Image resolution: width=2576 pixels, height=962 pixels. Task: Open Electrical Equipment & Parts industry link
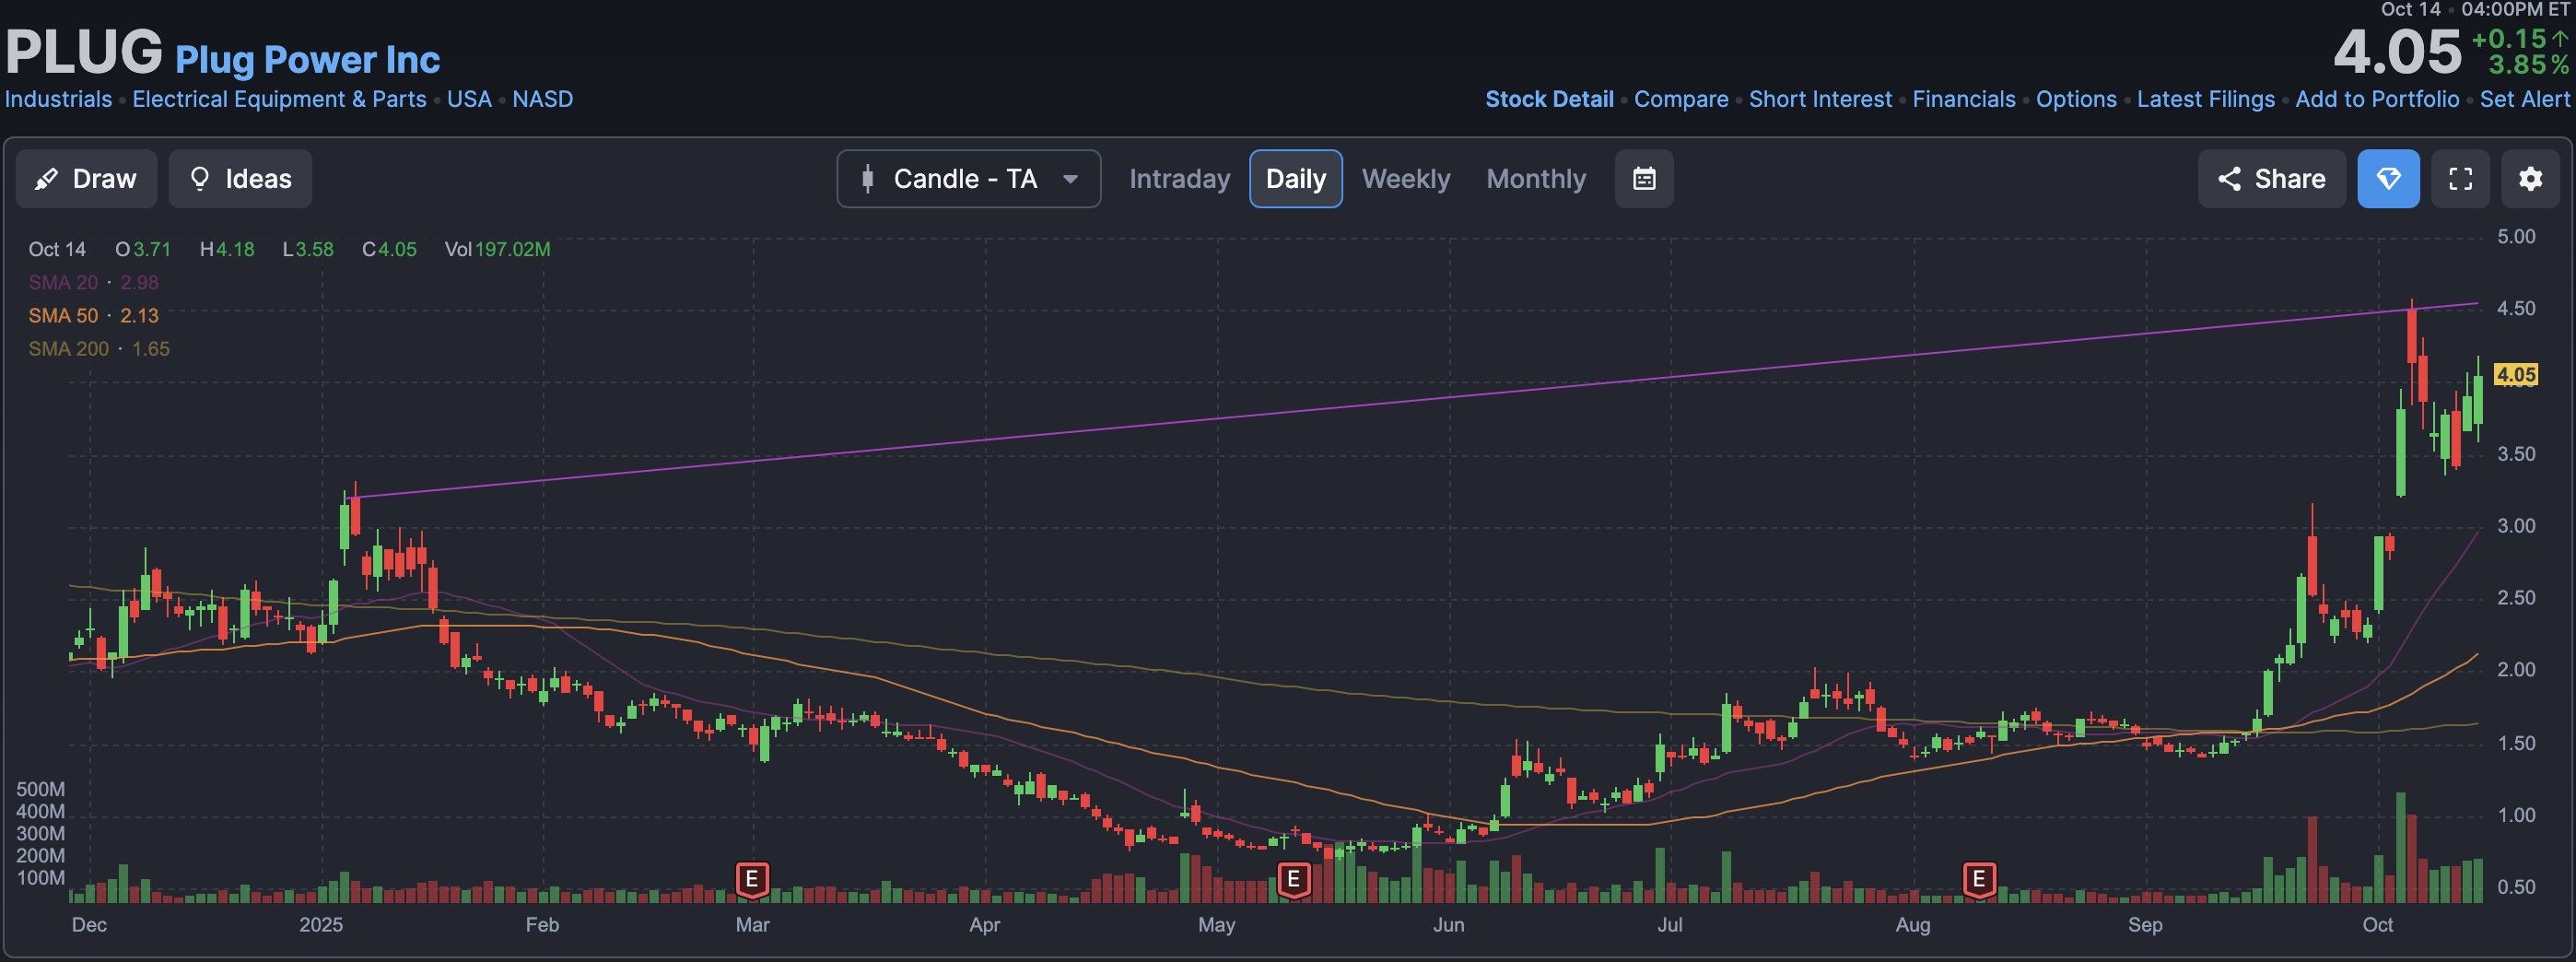pyautogui.click(x=279, y=99)
